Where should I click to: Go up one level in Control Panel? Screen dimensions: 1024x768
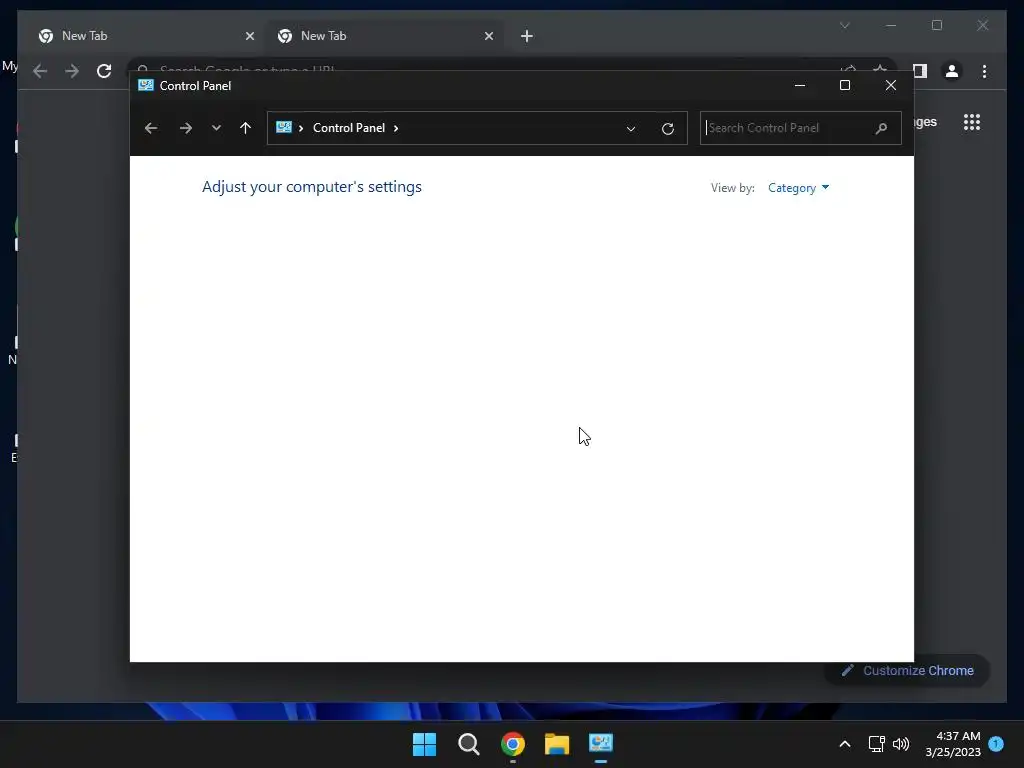246,128
